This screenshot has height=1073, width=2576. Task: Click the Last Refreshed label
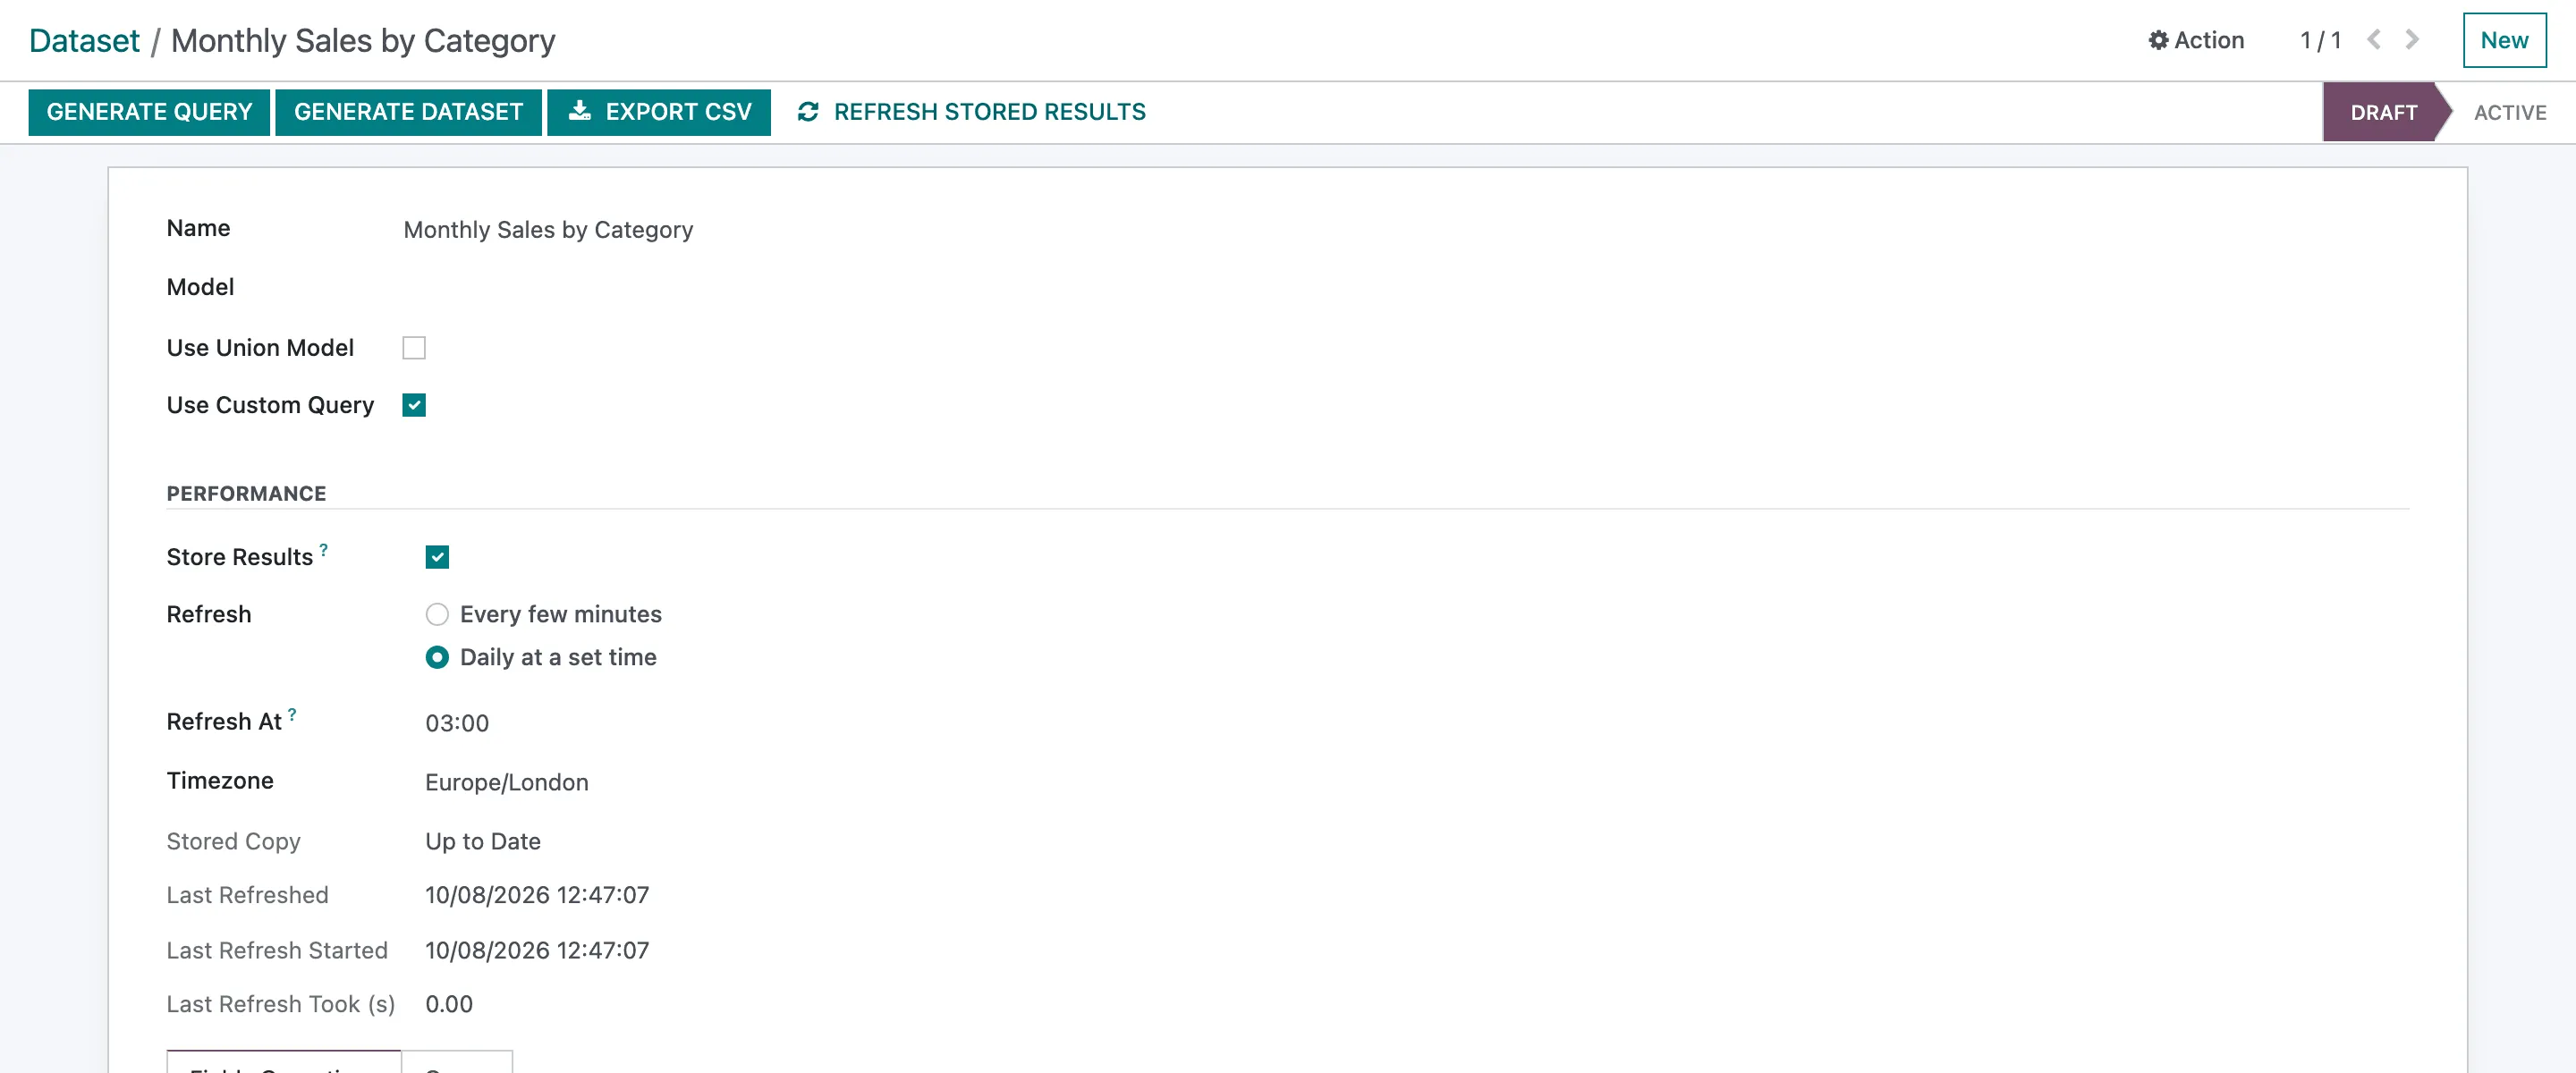click(247, 895)
